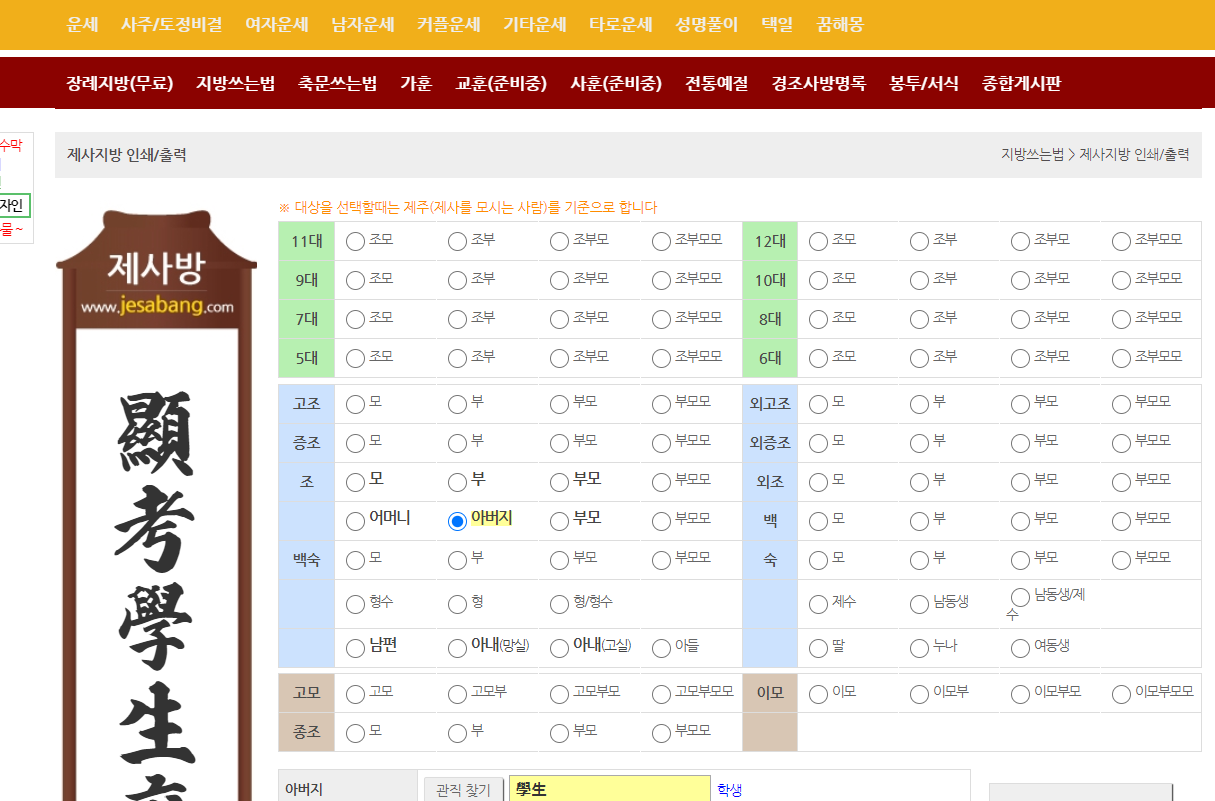Viewport: 1215px width, 801px height.
Task: Select 조부모모 radio in 12대 row
Action: [1121, 241]
